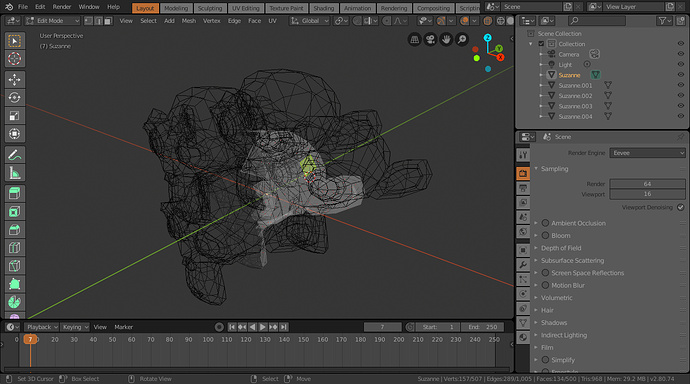Hide Suzanne.001 in viewport

pyautogui.click(x=681, y=85)
